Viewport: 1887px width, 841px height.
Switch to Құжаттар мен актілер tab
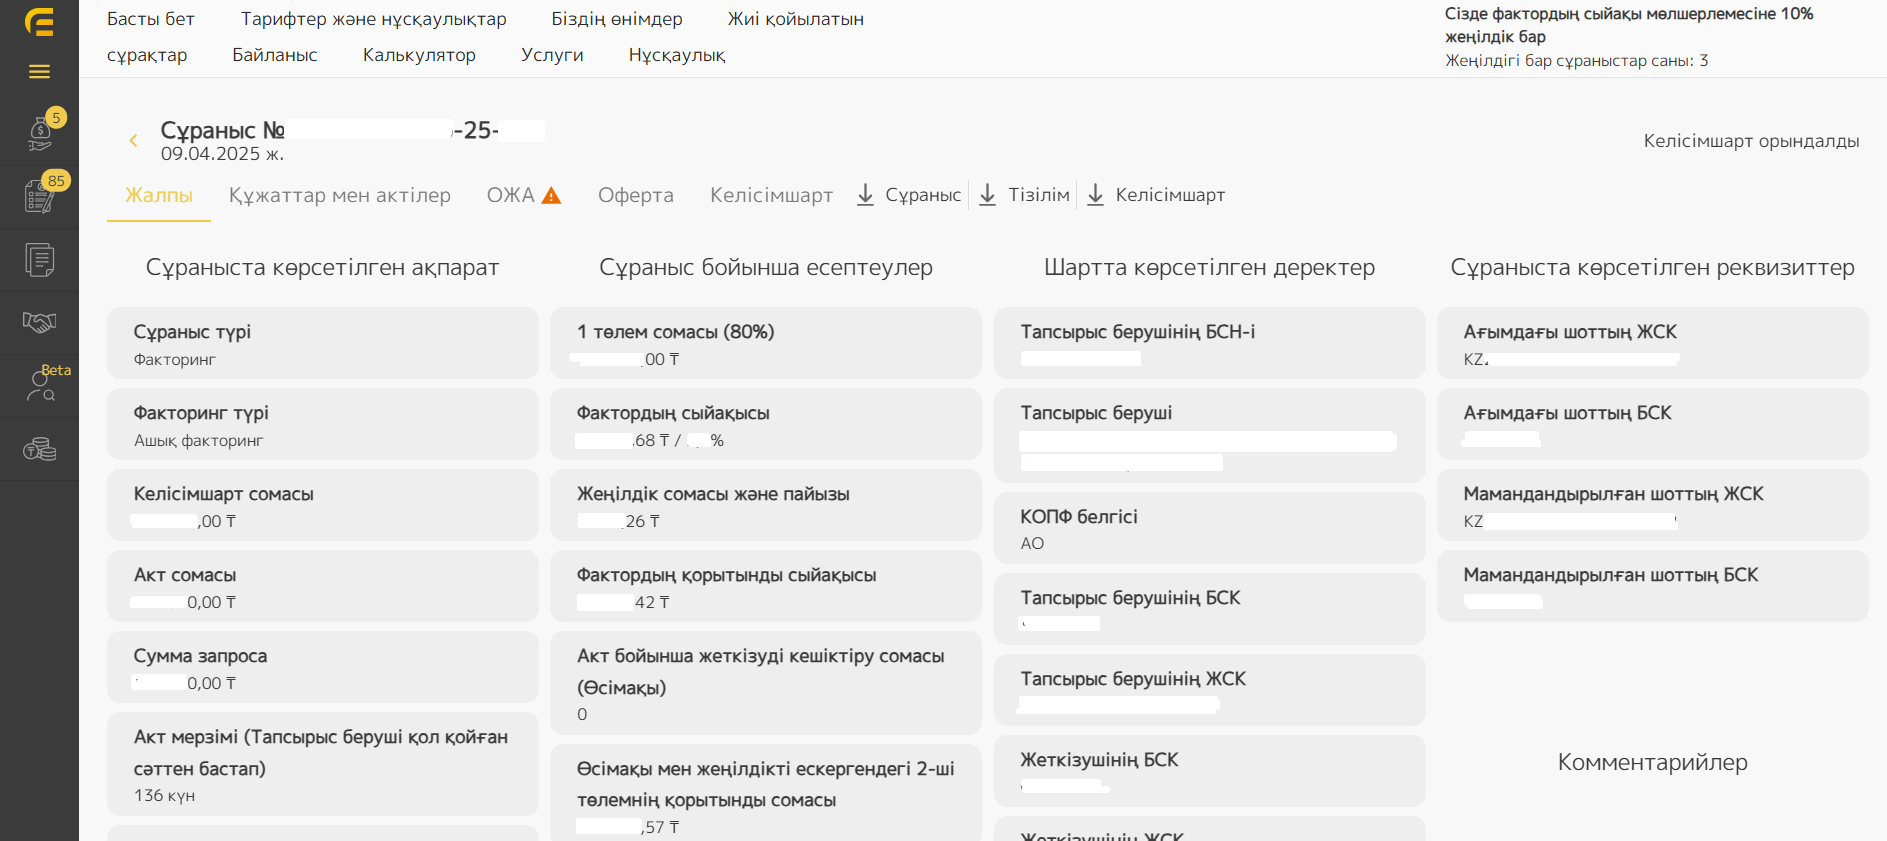coord(340,195)
